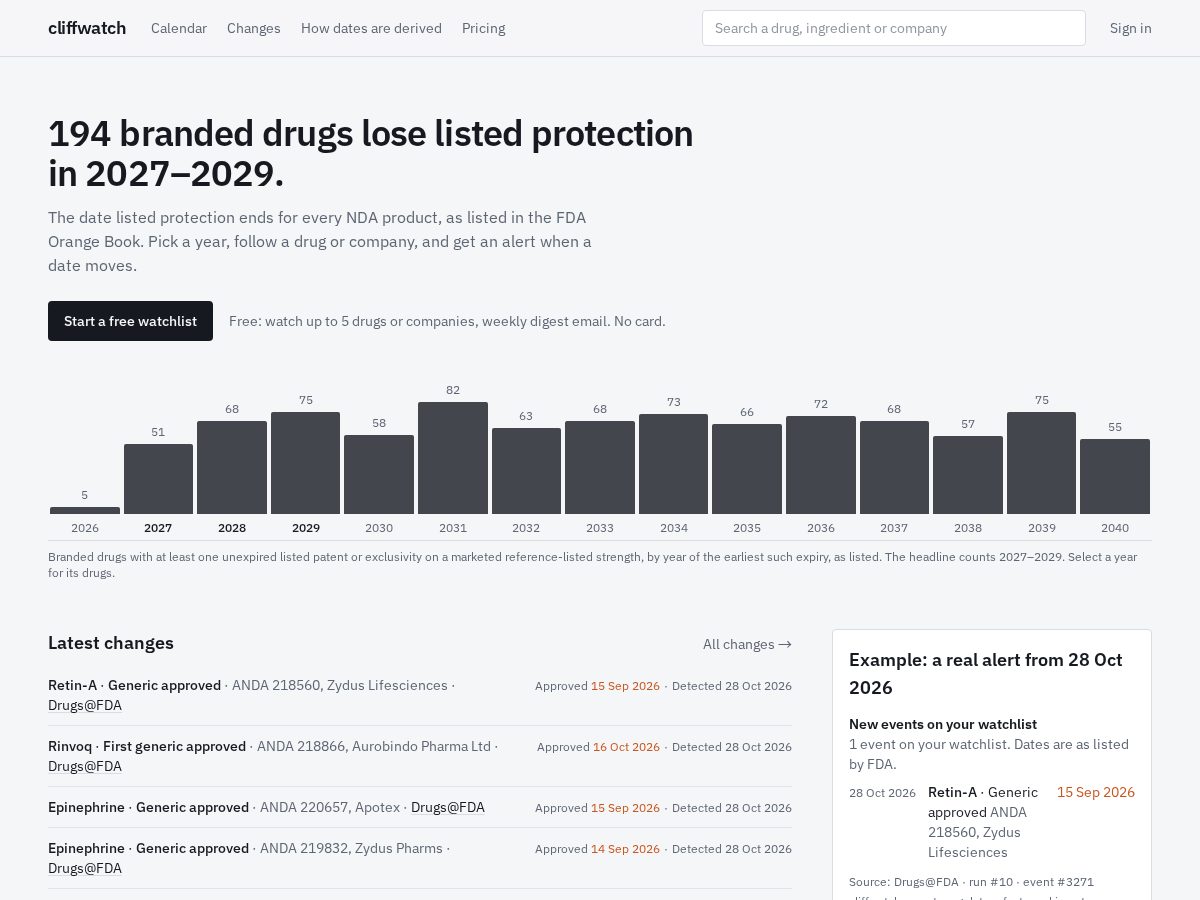This screenshot has height=900, width=1200.
Task: Select the 2028 bar in chart
Action: (232, 467)
